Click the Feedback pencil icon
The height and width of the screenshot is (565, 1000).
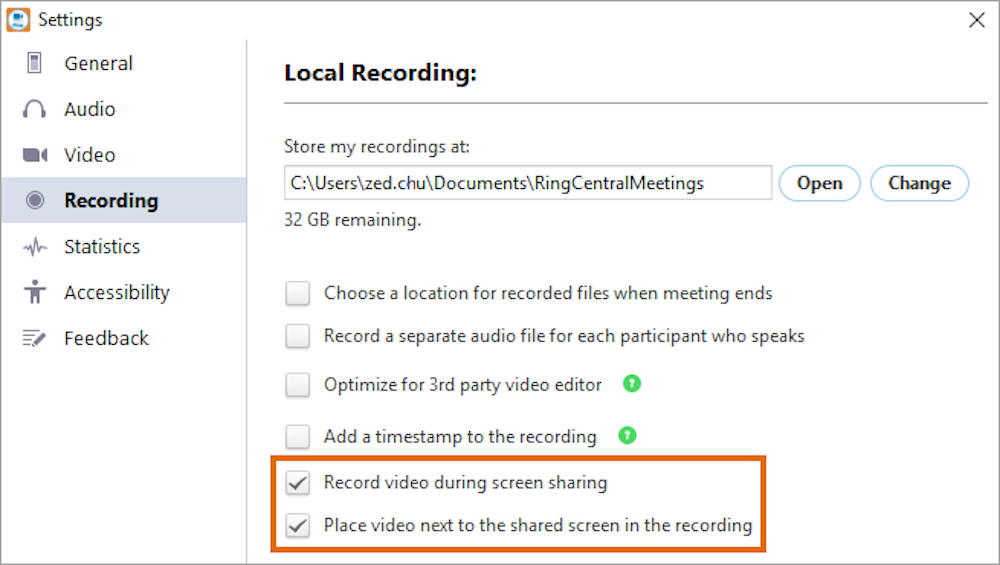click(35, 339)
